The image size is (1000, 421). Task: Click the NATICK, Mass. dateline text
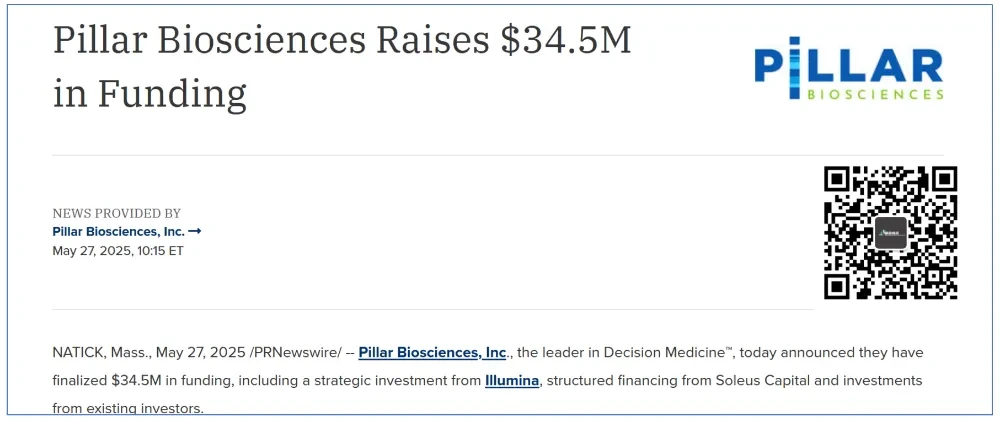(101, 353)
